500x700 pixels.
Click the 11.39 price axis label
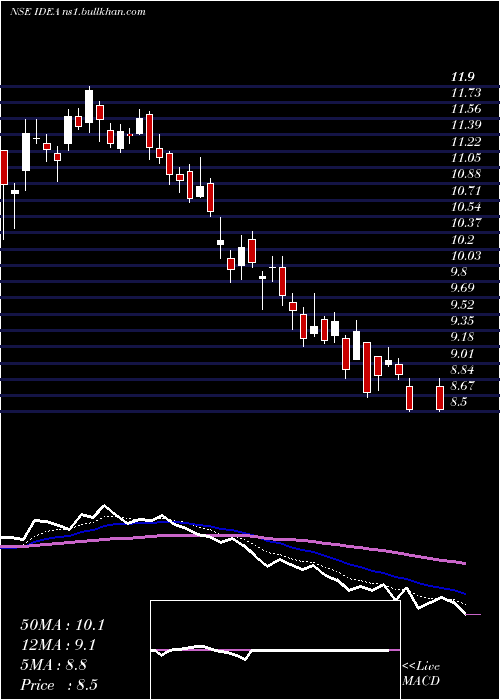click(466, 125)
